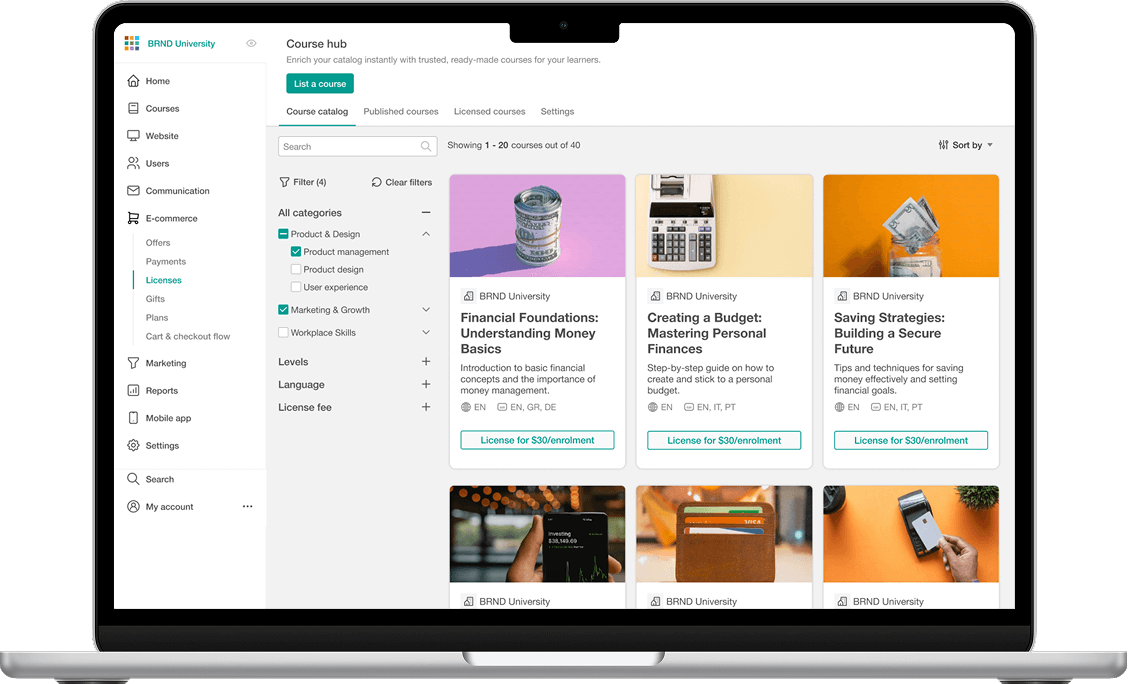Select the Home icon in the sidebar
Screen dimensions: 1128x684
click(133, 80)
